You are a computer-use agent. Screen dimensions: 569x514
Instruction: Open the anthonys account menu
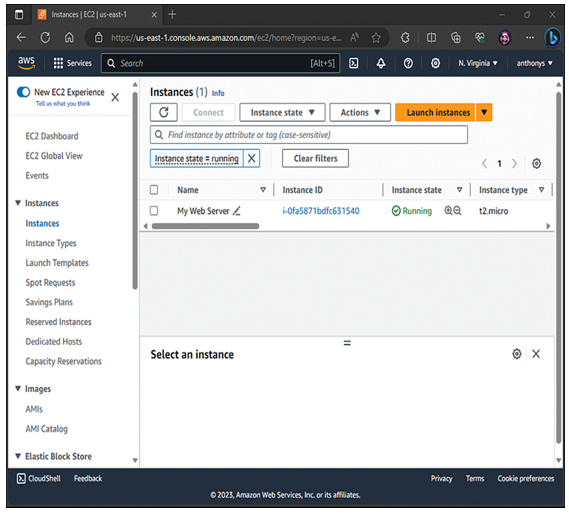point(535,63)
